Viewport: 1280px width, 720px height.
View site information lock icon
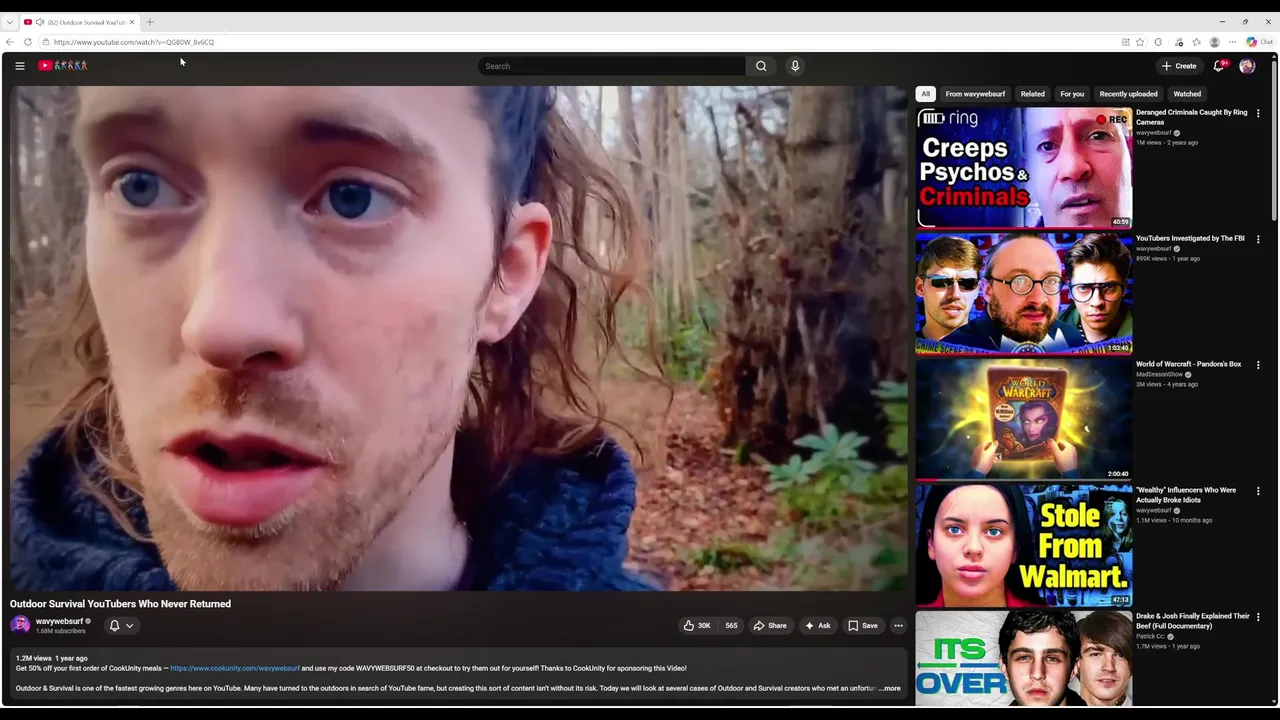(x=46, y=42)
